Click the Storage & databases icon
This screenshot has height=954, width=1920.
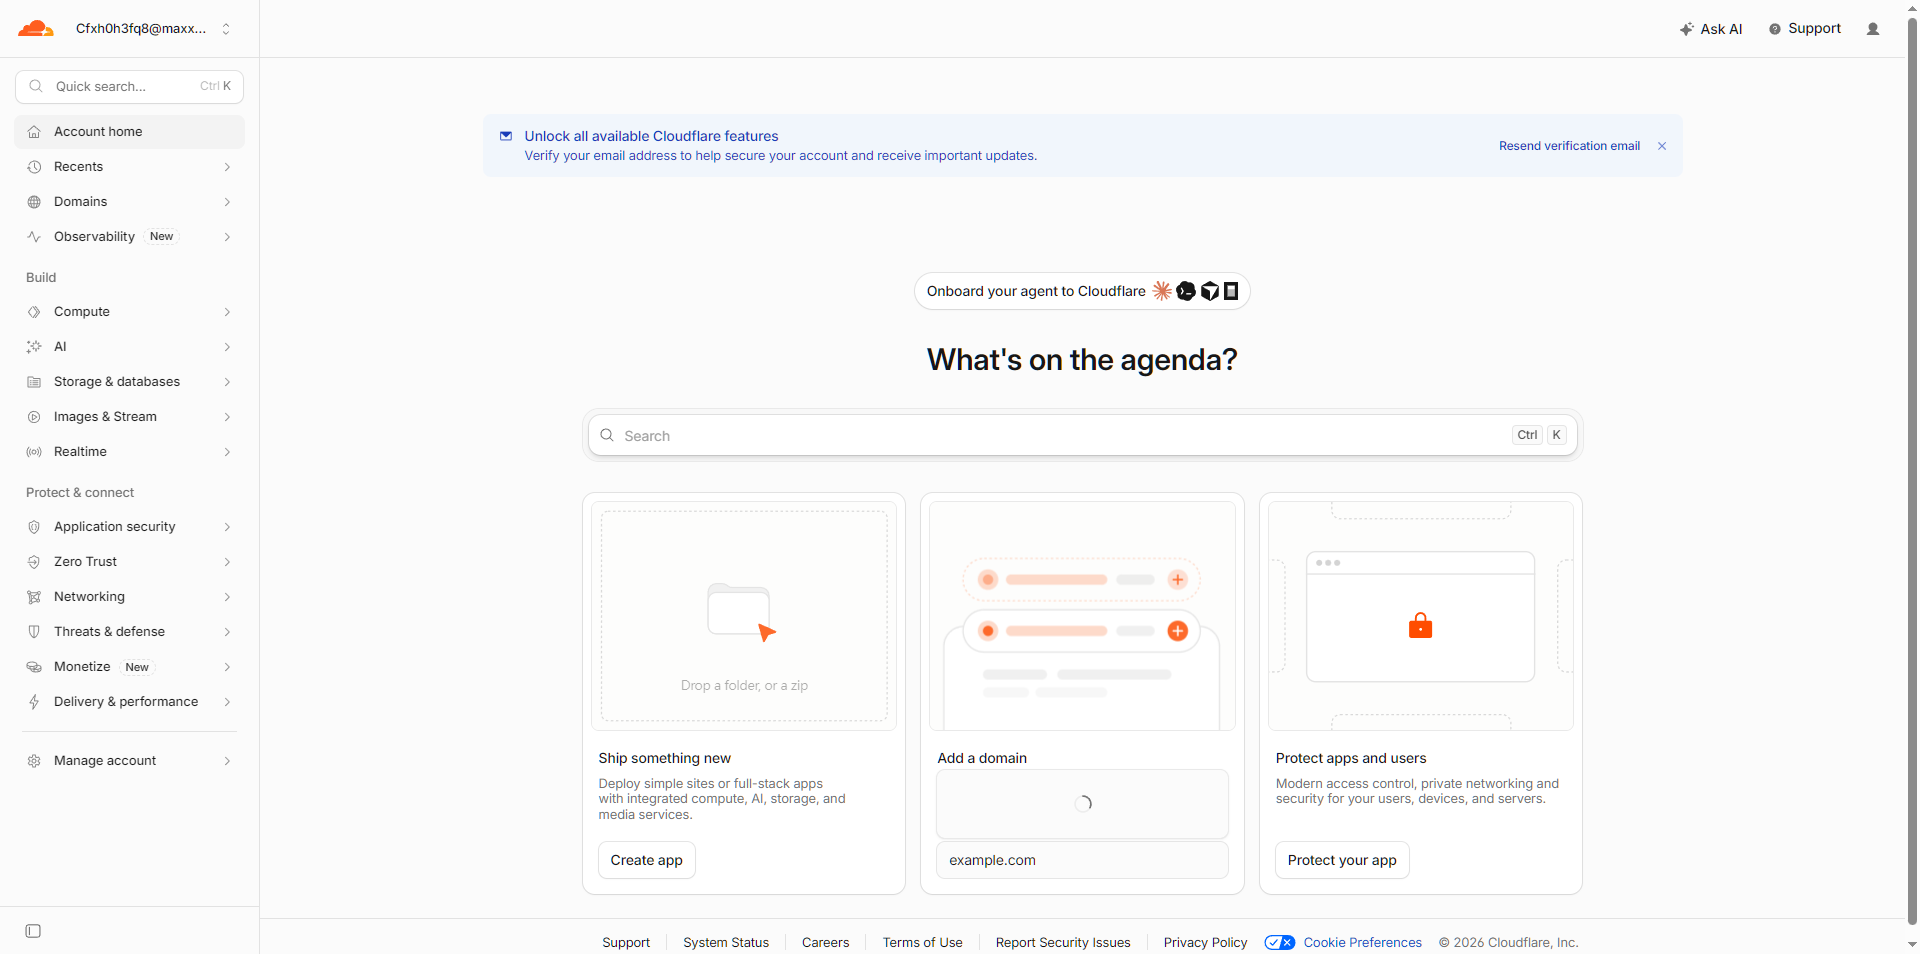tap(34, 382)
